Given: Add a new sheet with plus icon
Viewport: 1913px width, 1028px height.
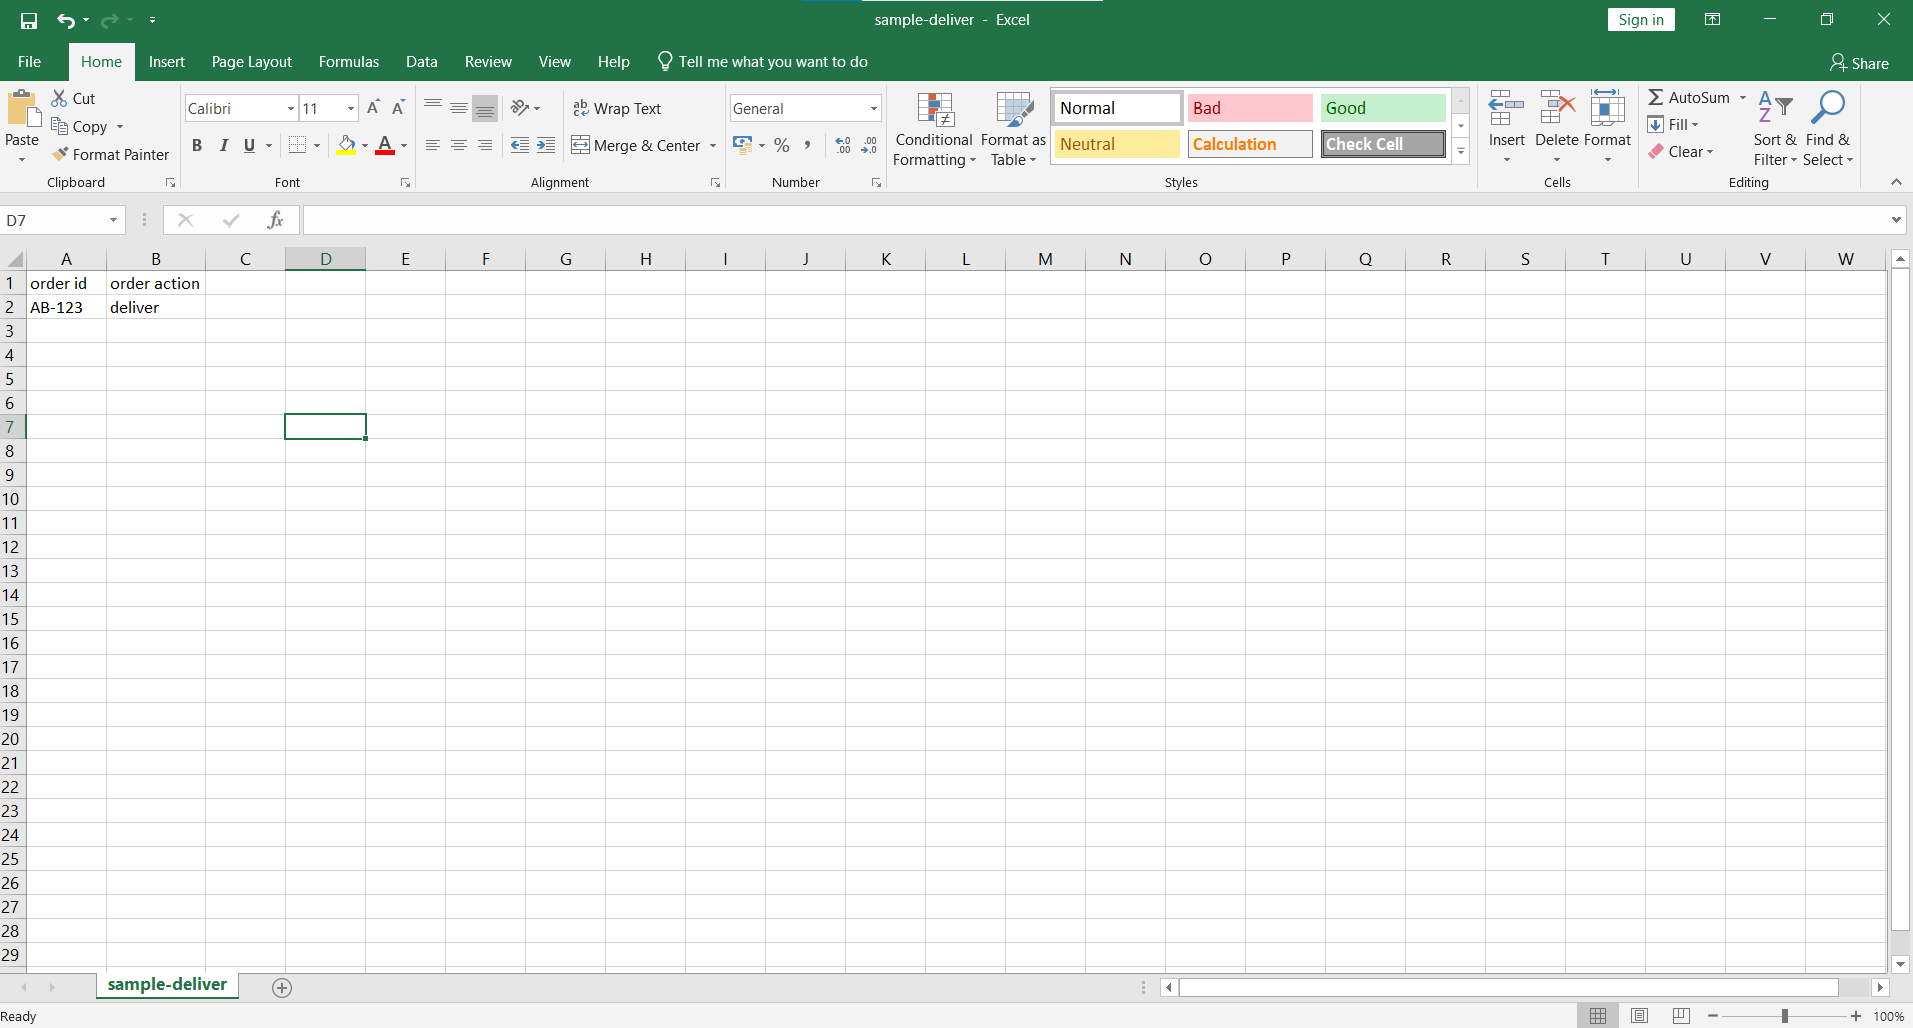Looking at the screenshot, I should (282, 988).
